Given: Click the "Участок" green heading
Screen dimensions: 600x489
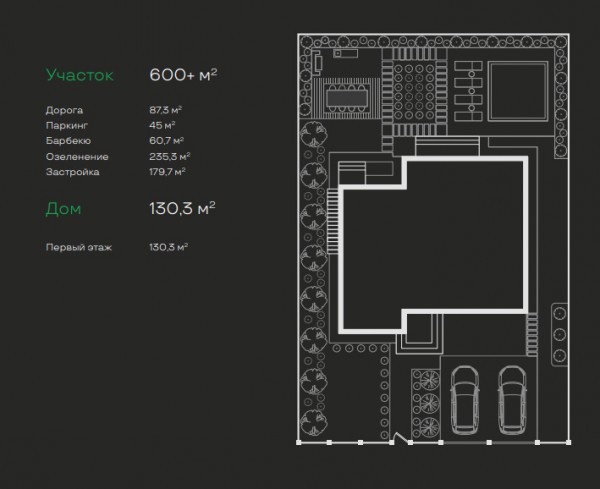Looking at the screenshot, I should point(80,75).
